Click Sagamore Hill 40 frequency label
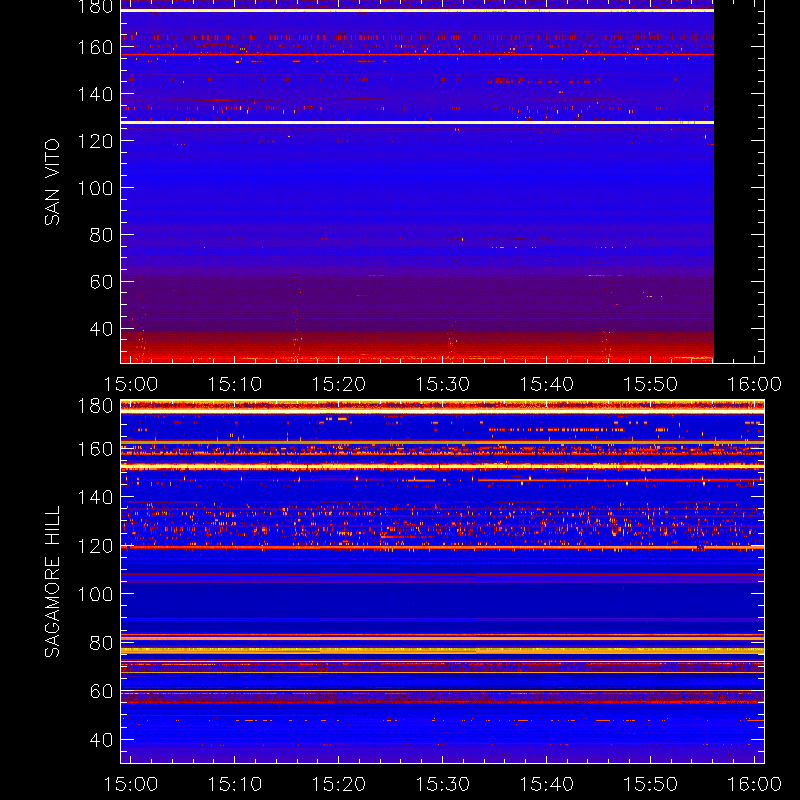The image size is (800, 800). pos(102,740)
